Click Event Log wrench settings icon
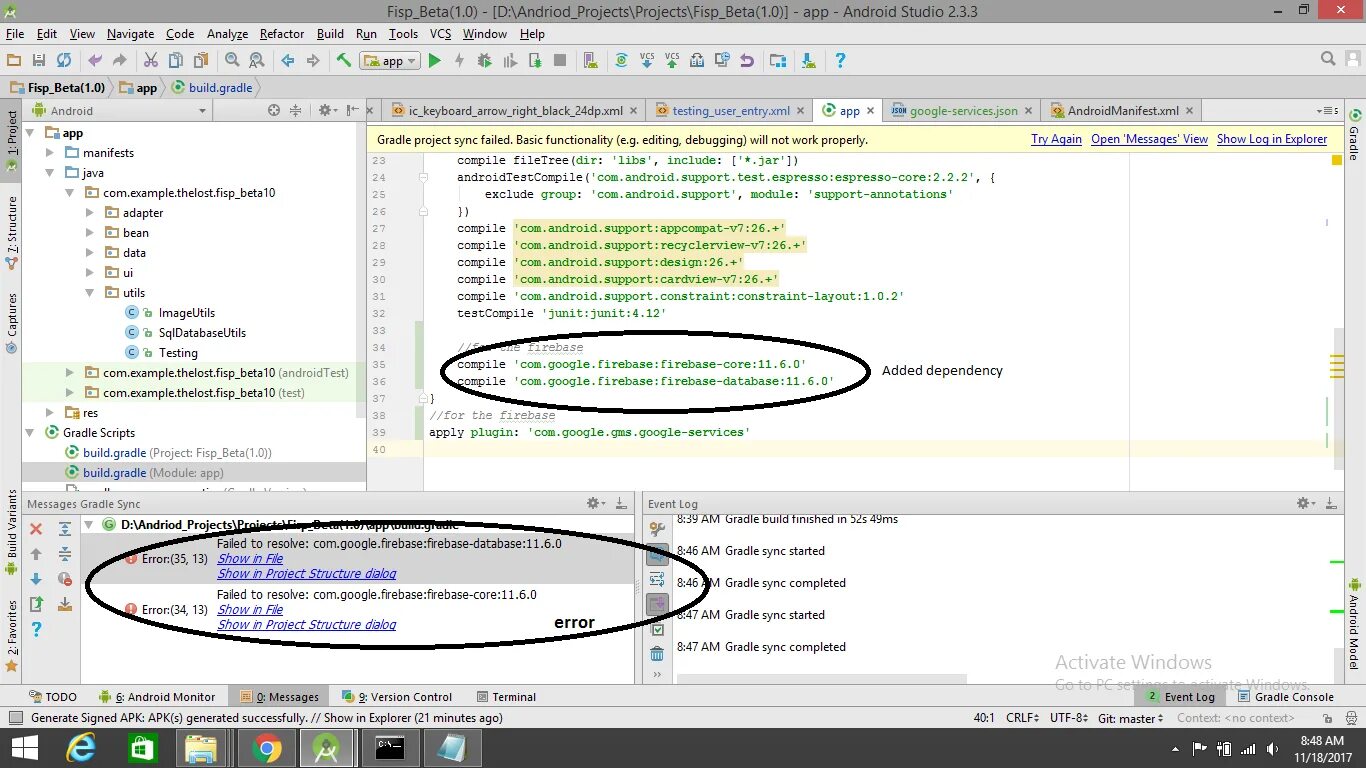 [x=657, y=529]
